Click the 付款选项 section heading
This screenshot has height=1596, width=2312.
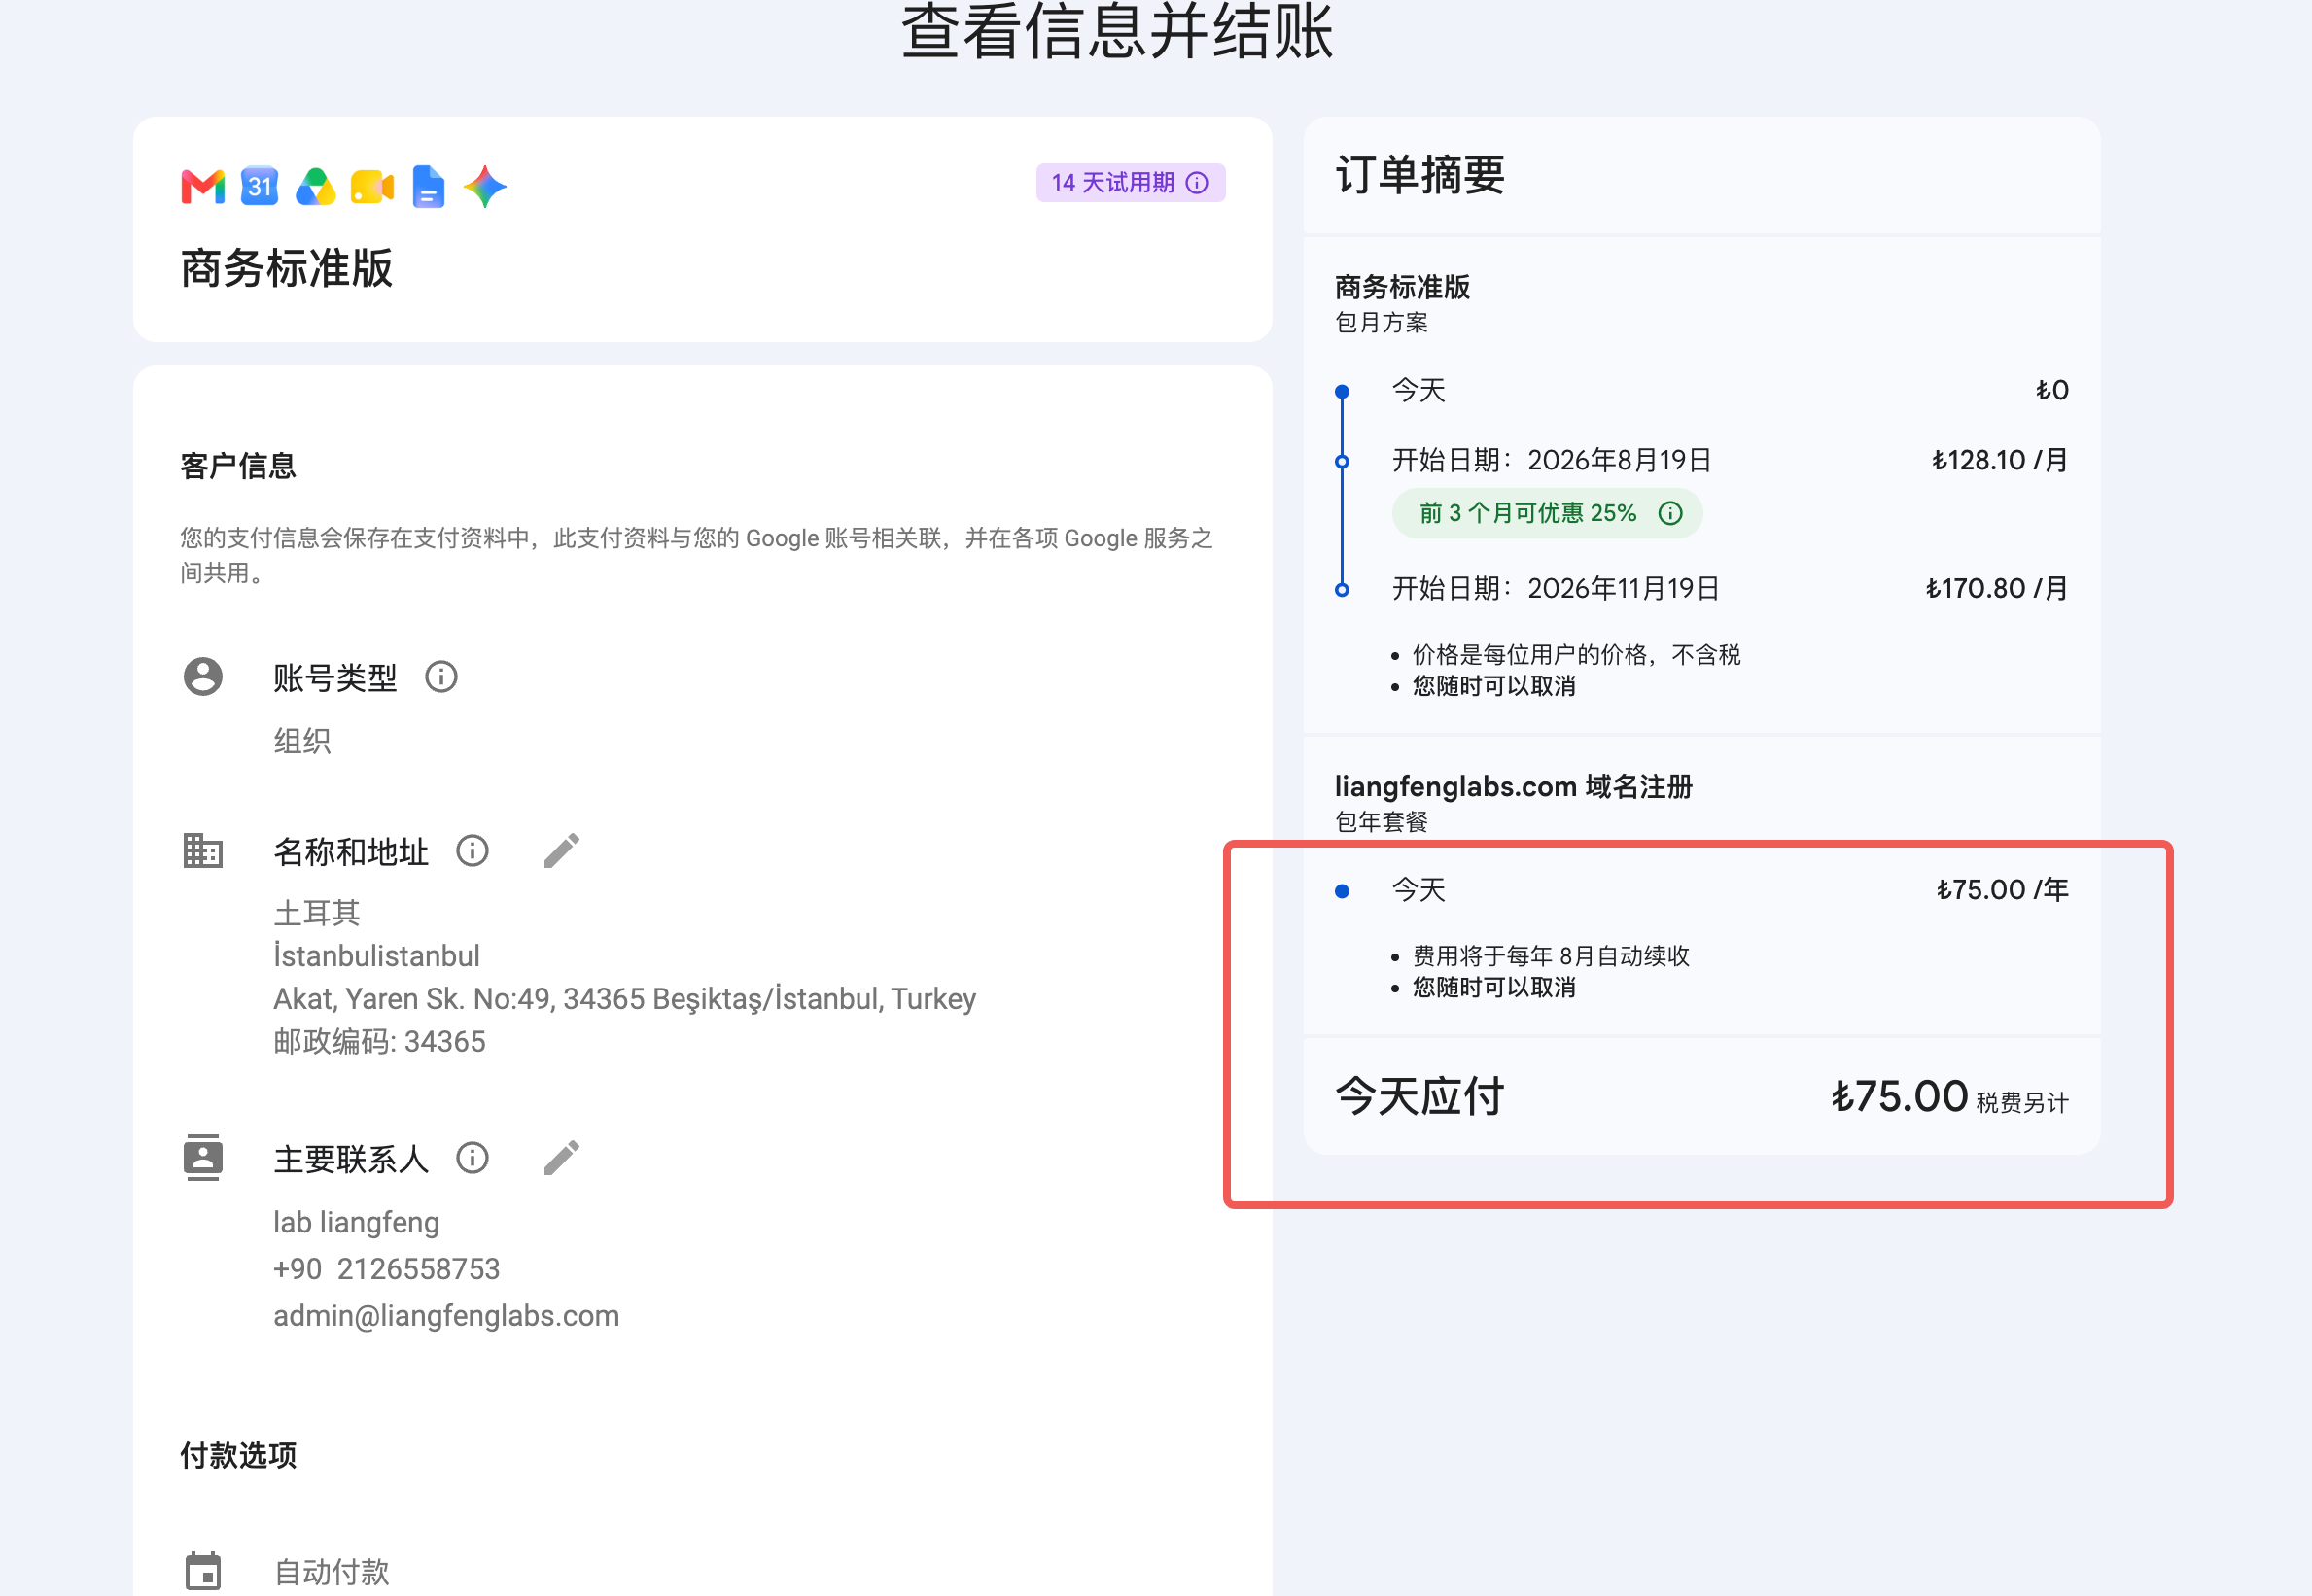238,1456
